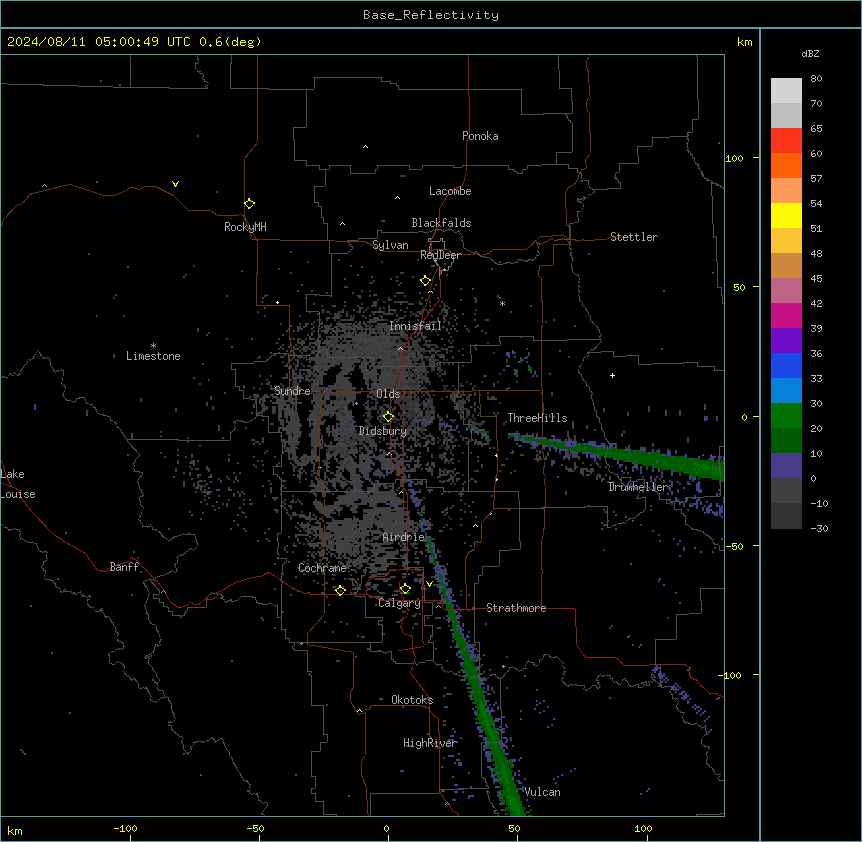Image resolution: width=862 pixels, height=842 pixels.
Task: Click the white asterisk marker east of Innisfail
Action: point(502,303)
